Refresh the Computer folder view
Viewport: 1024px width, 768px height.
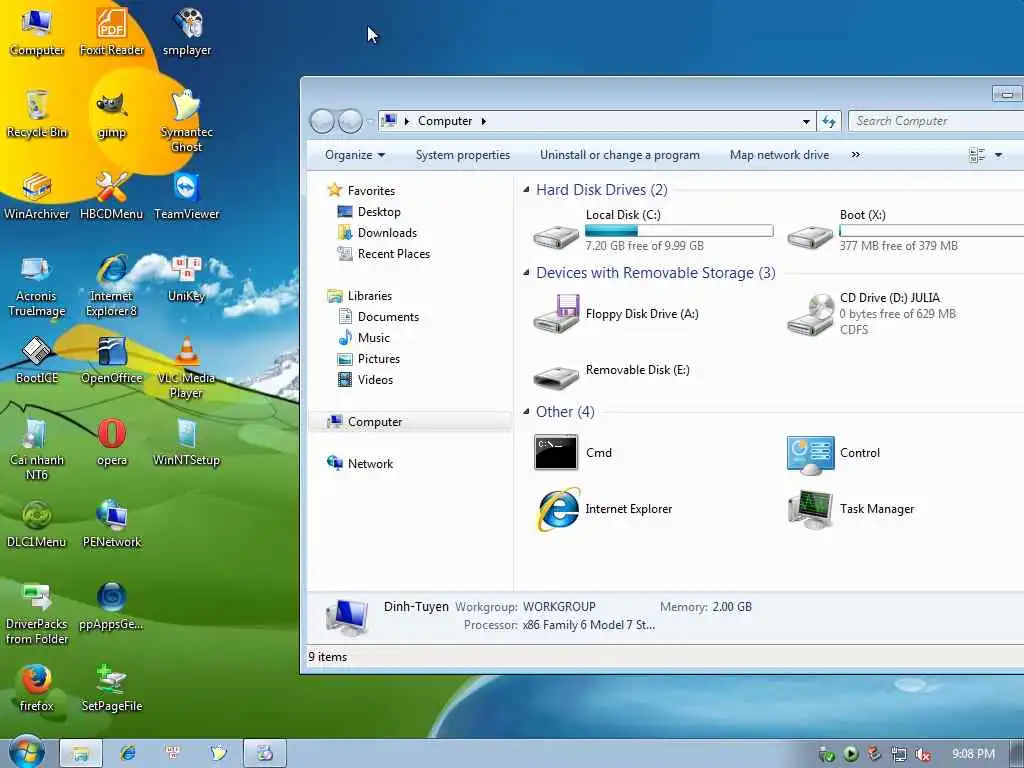point(829,121)
